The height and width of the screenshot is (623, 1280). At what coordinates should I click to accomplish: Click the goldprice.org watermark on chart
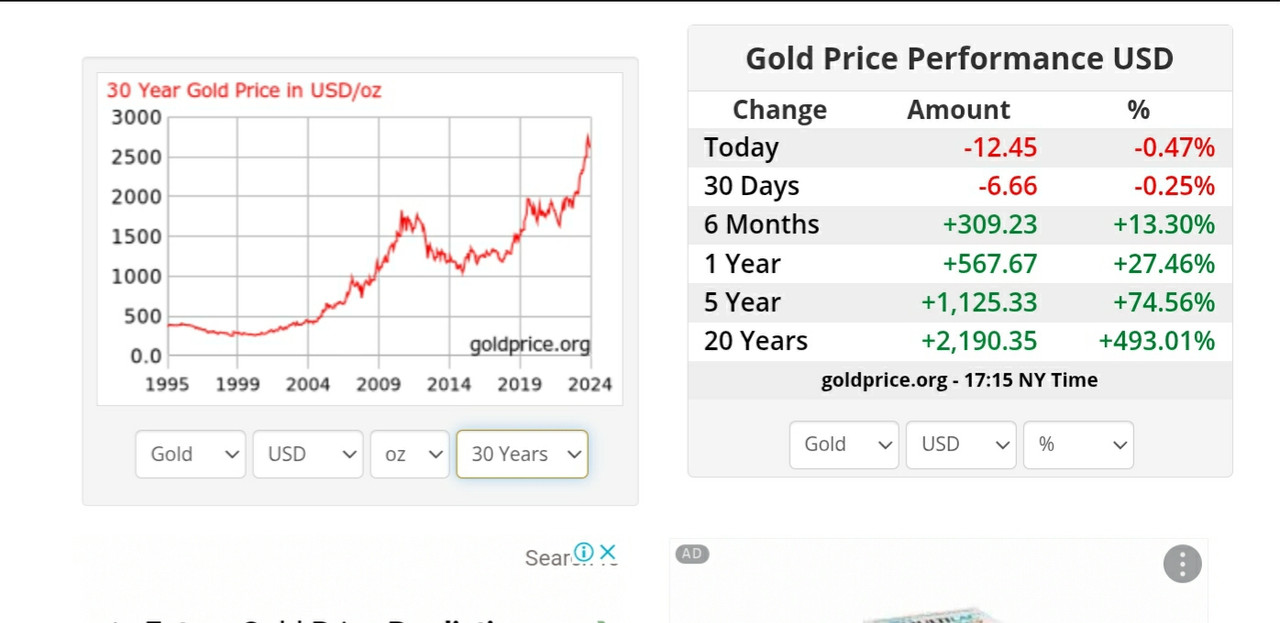click(530, 345)
